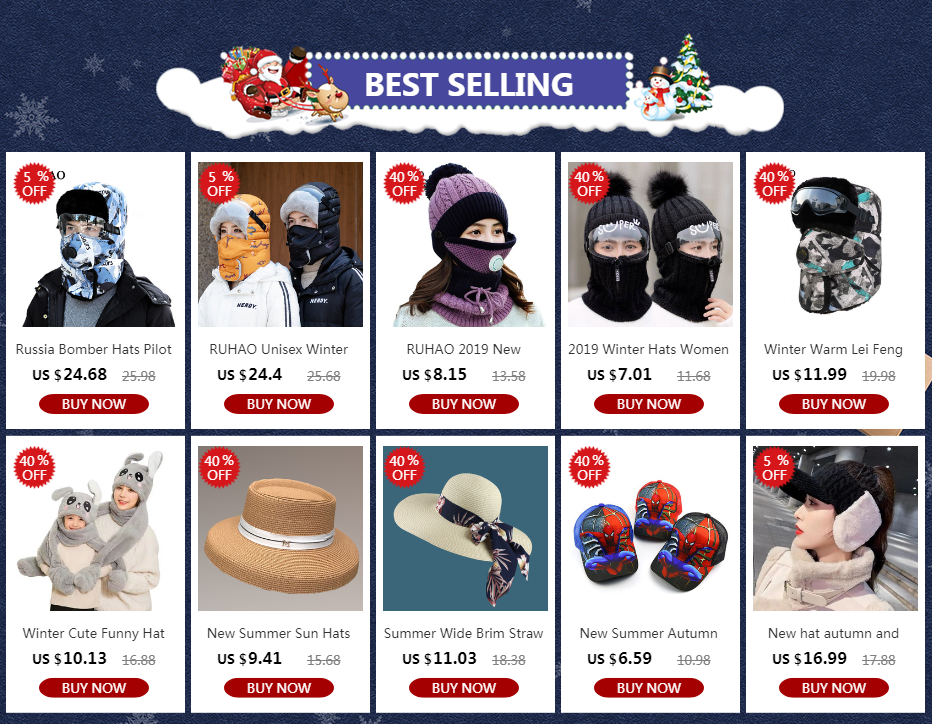Click BUY NOW for Russia Bomber Hats Pilot
The height and width of the screenshot is (724, 932).
pyautogui.click(x=94, y=404)
